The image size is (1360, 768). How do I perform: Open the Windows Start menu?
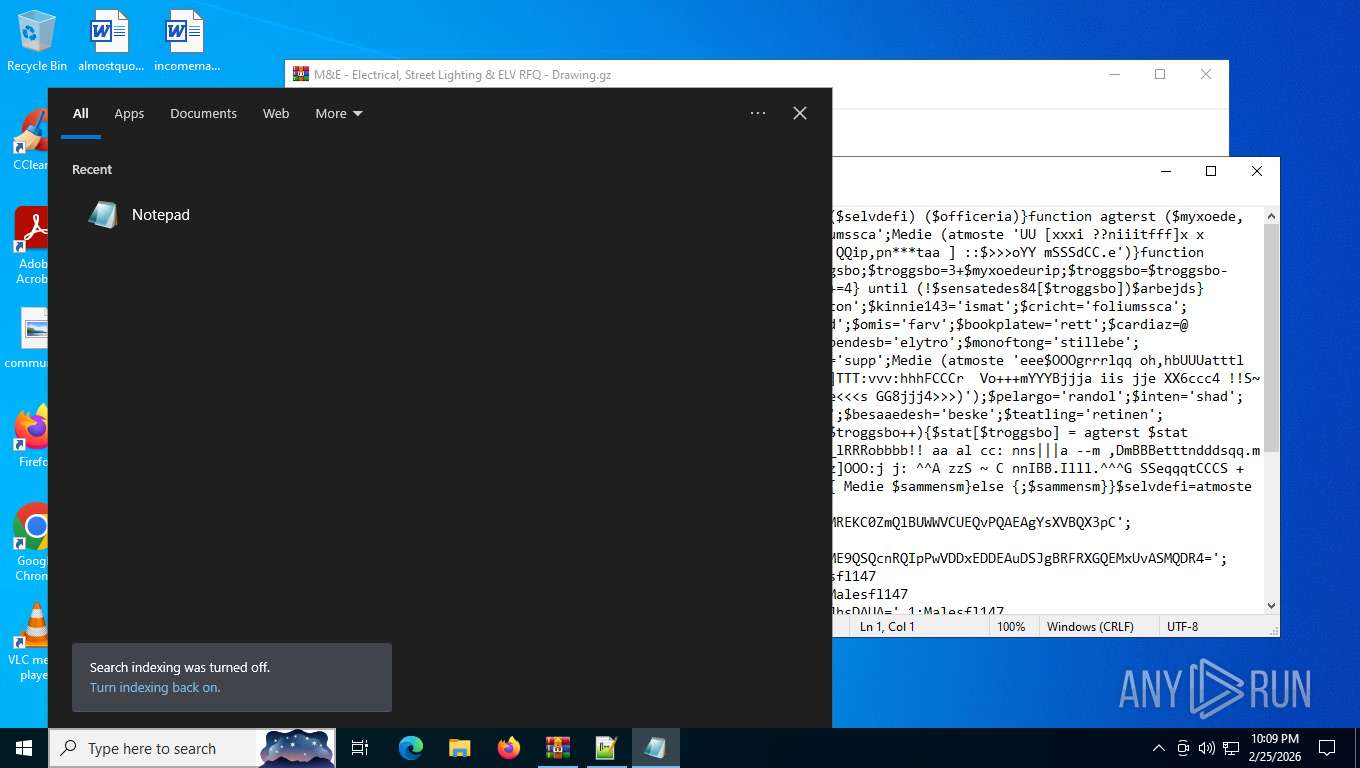24,748
